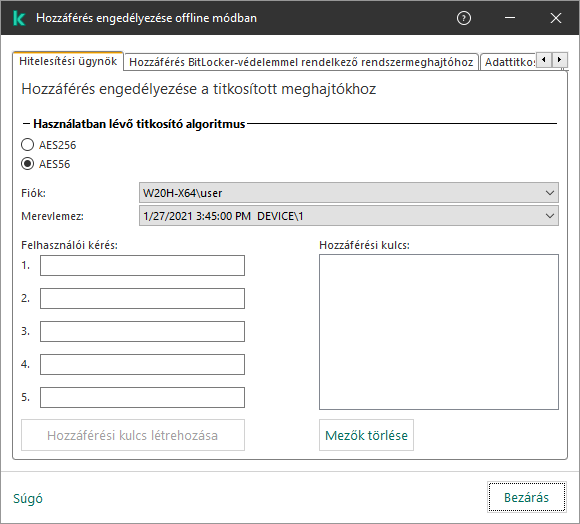Click the Kaspersky logo icon in title bar
Image resolution: width=580 pixels, height=524 pixels.
click(x=18, y=18)
